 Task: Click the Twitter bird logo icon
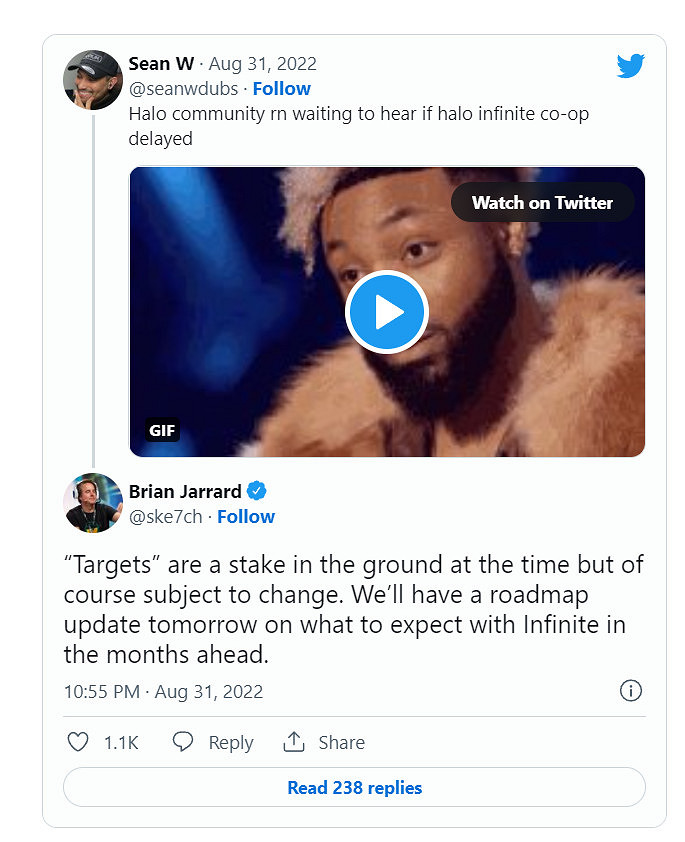[630, 66]
